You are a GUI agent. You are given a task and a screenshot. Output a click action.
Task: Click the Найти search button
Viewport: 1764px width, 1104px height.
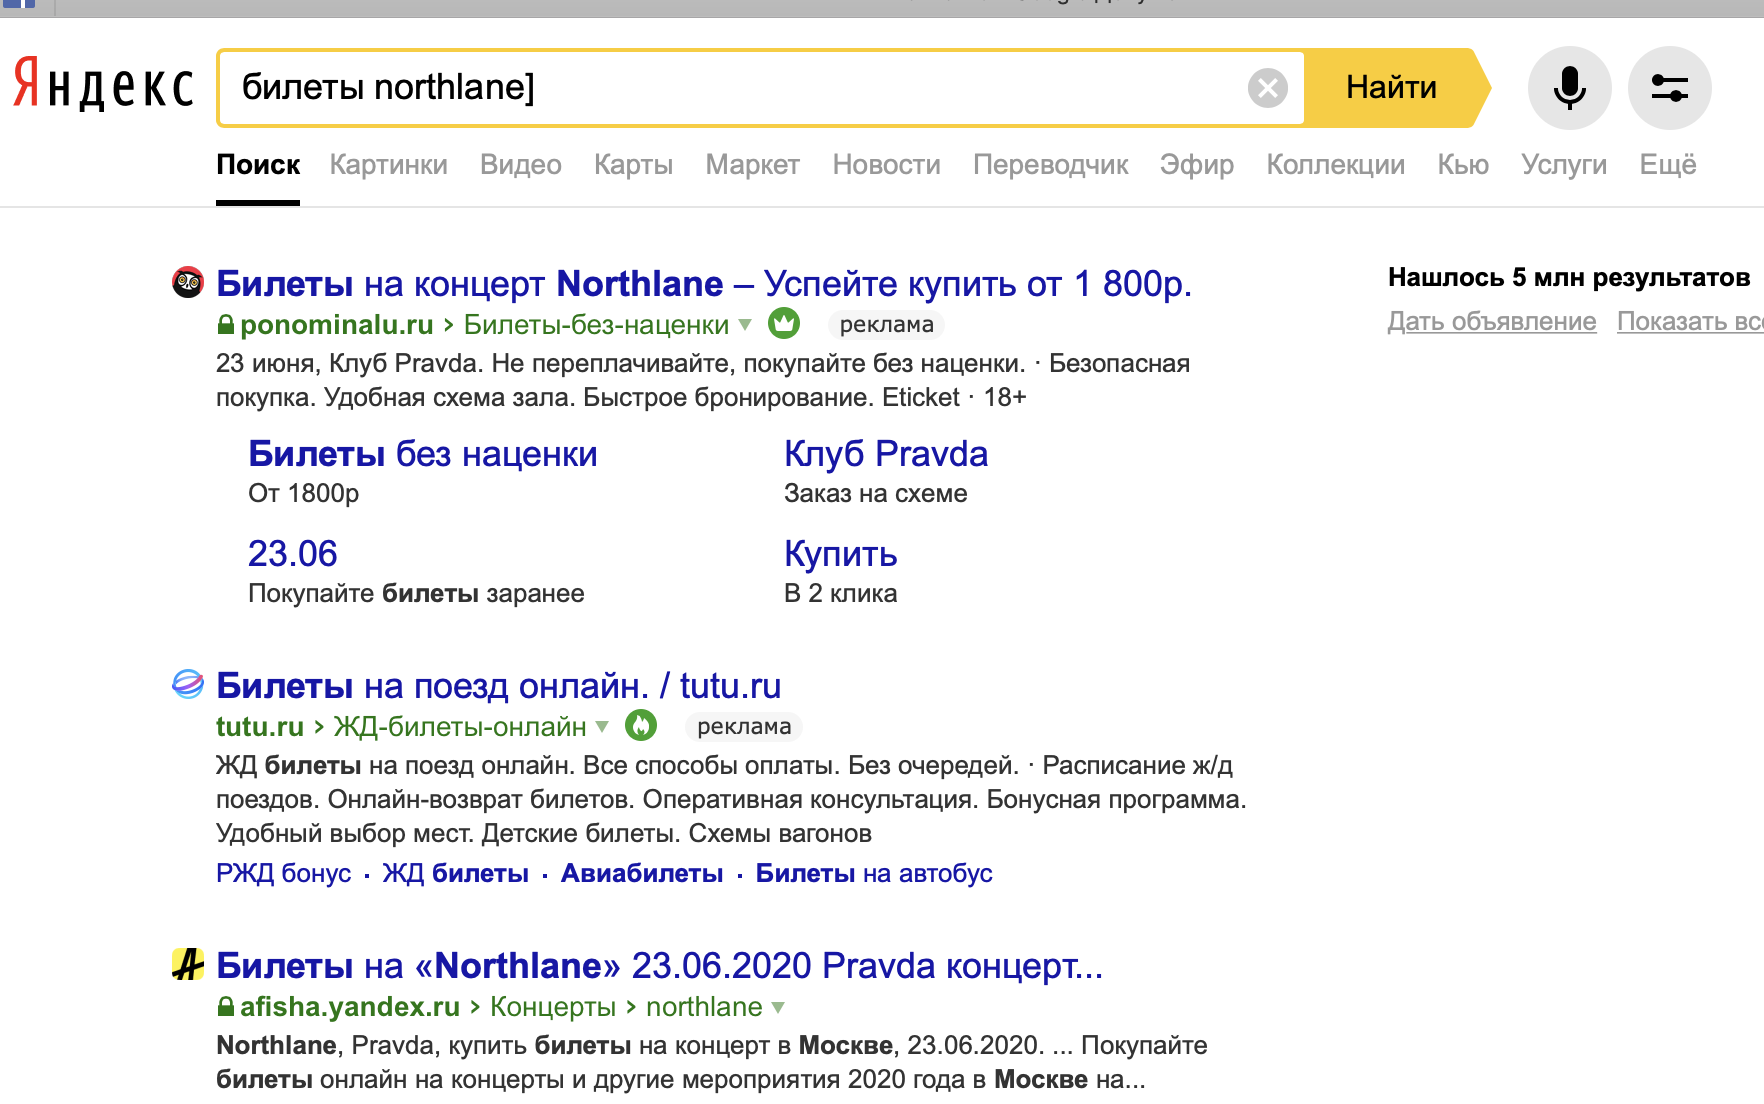coord(1392,88)
